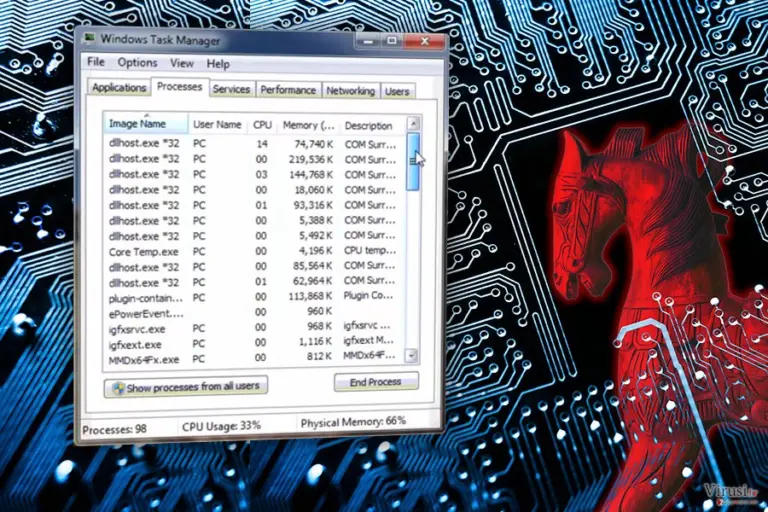Click scrollbar up arrow in process list
The height and width of the screenshot is (512, 768).
(413, 123)
